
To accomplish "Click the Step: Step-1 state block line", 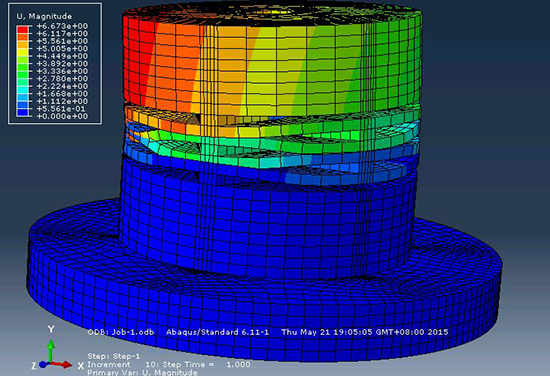I will (x=114, y=356).
